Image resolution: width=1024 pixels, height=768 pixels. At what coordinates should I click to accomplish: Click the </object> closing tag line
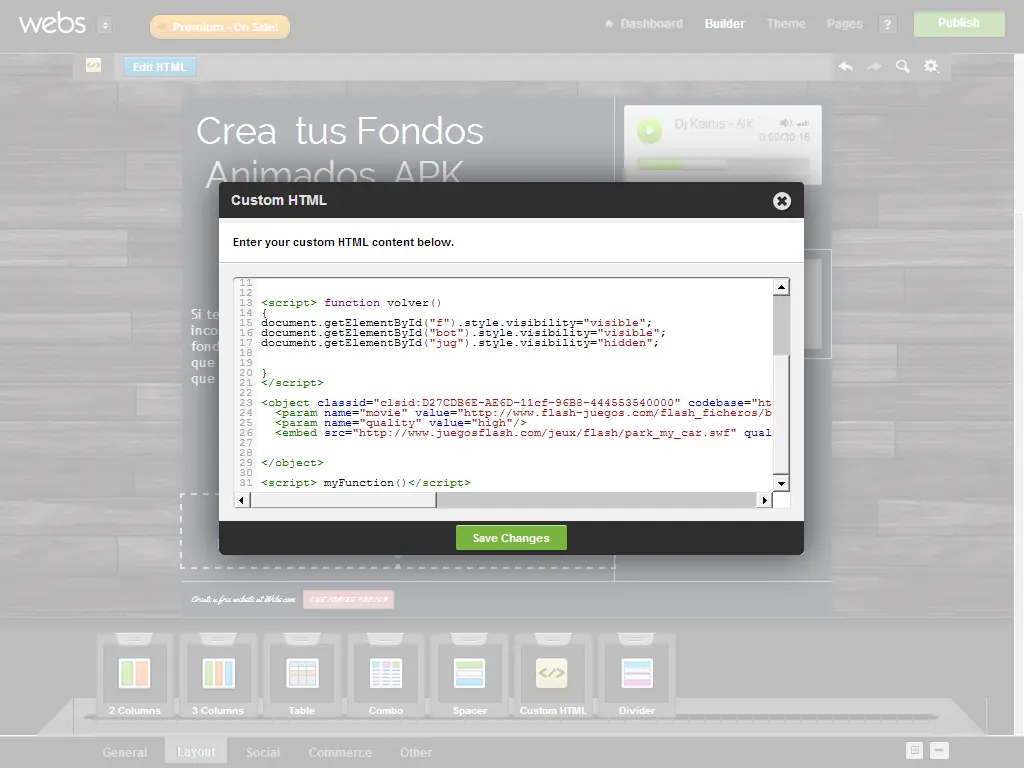click(x=293, y=463)
